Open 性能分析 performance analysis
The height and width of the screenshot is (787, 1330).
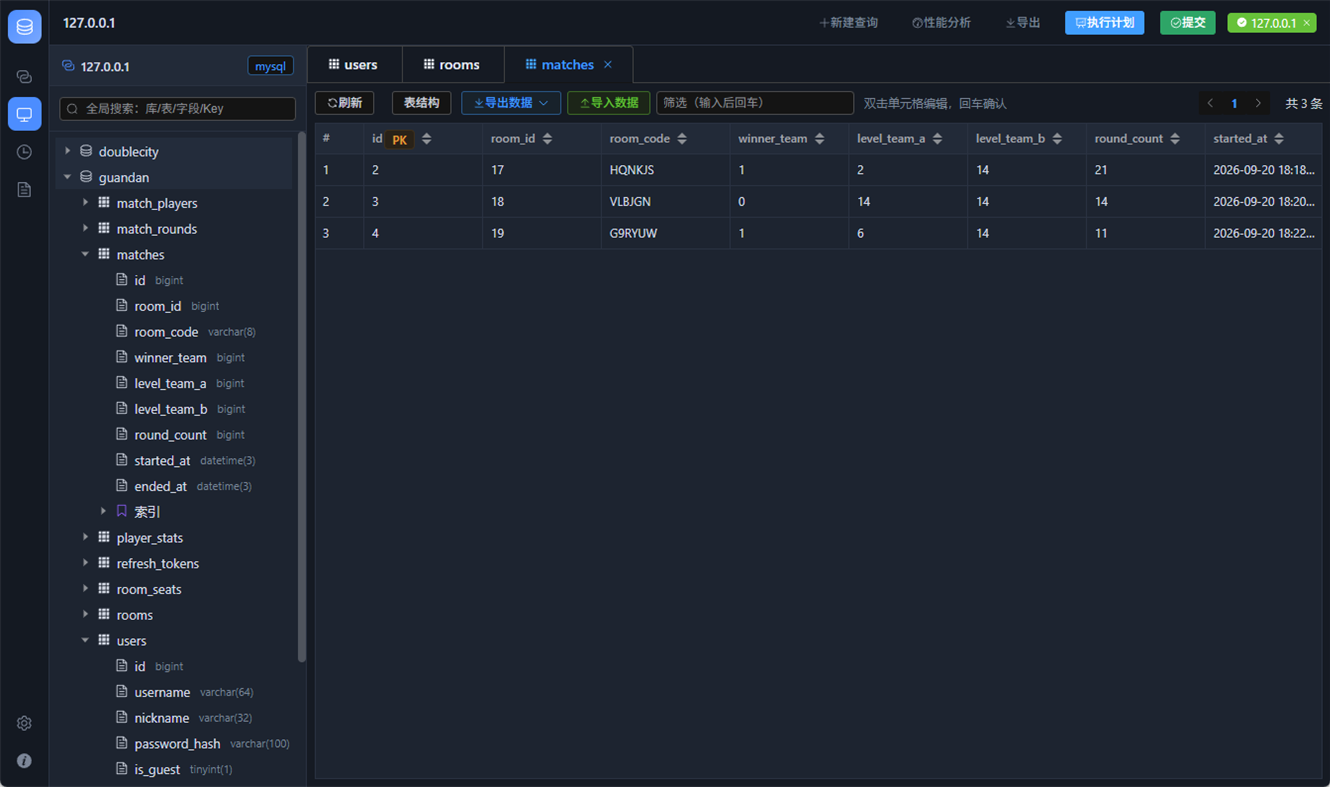click(x=941, y=23)
